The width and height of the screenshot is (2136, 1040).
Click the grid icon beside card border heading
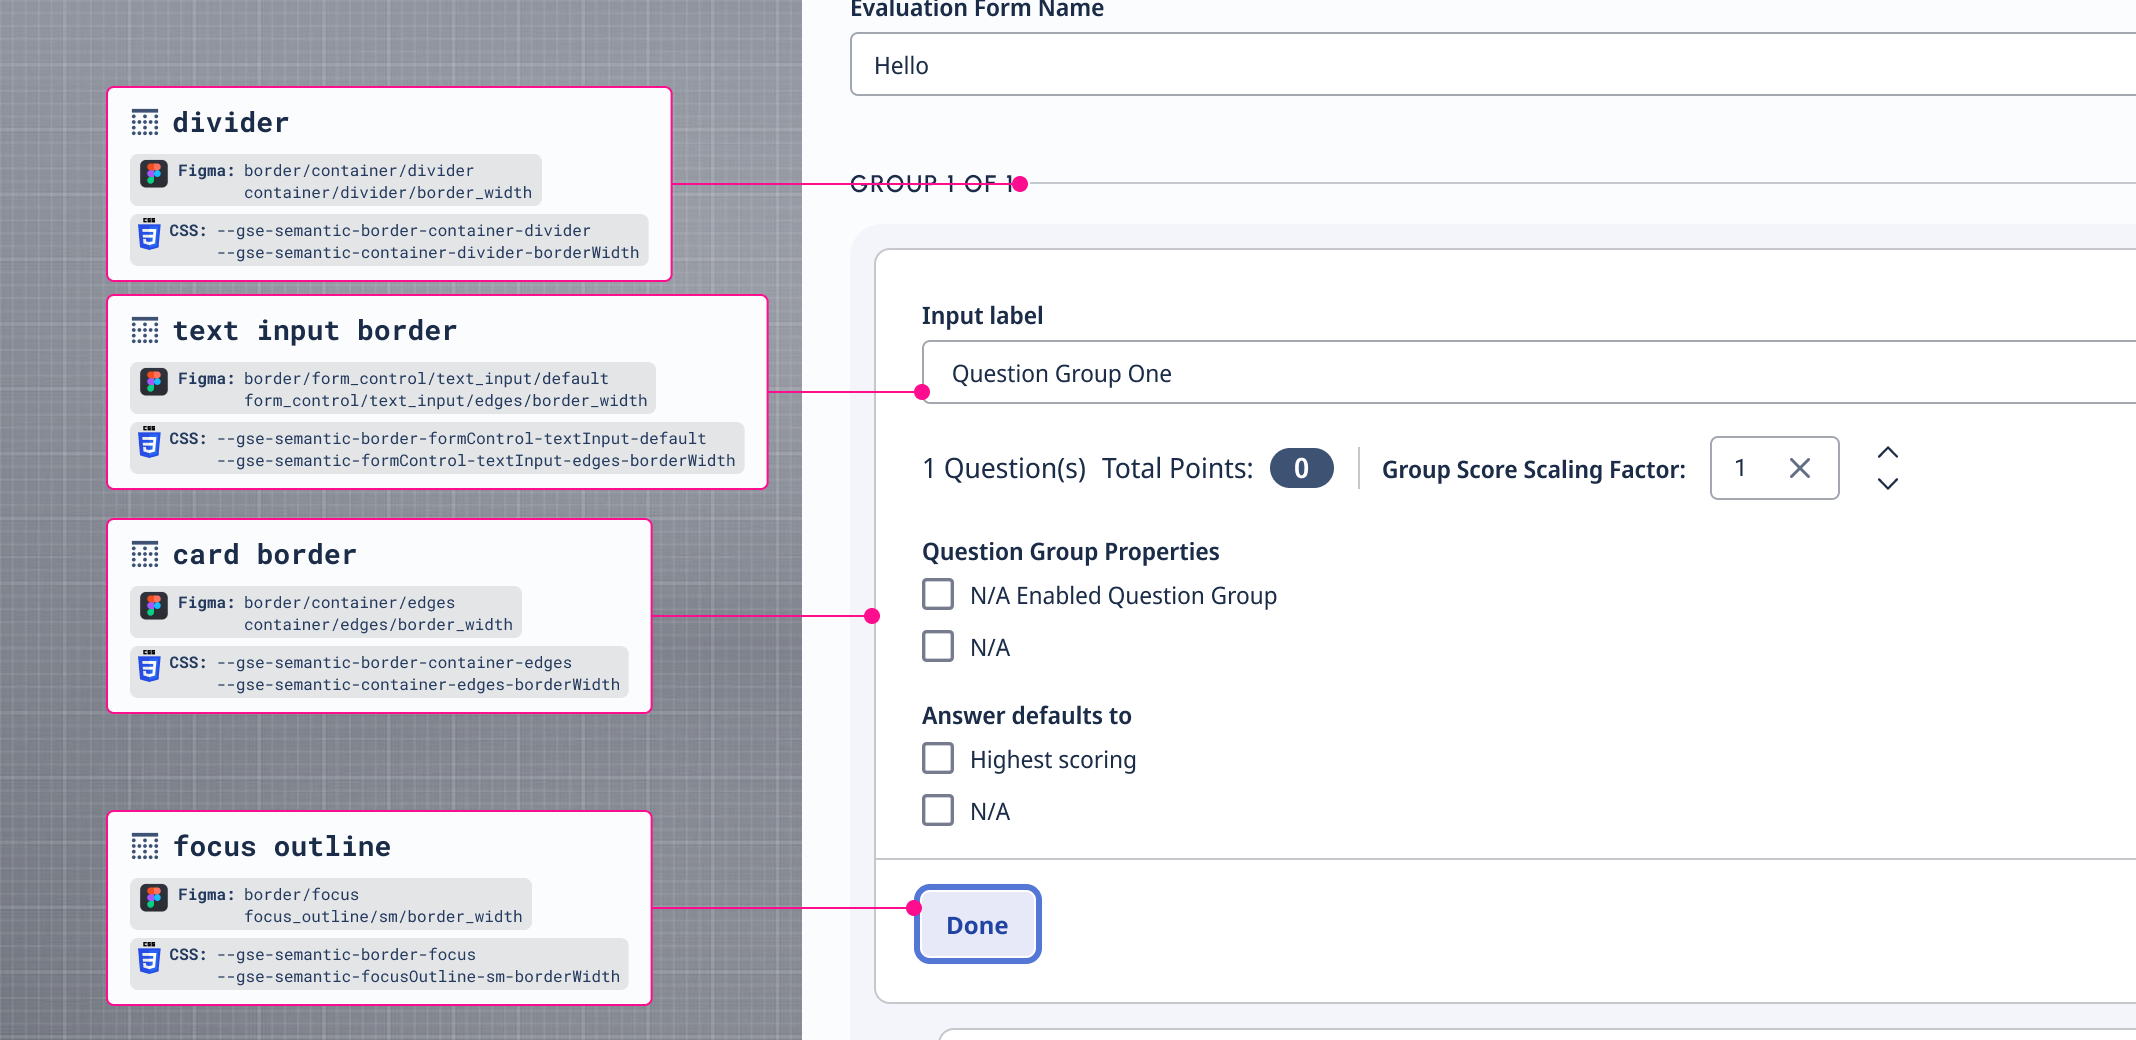click(x=145, y=555)
